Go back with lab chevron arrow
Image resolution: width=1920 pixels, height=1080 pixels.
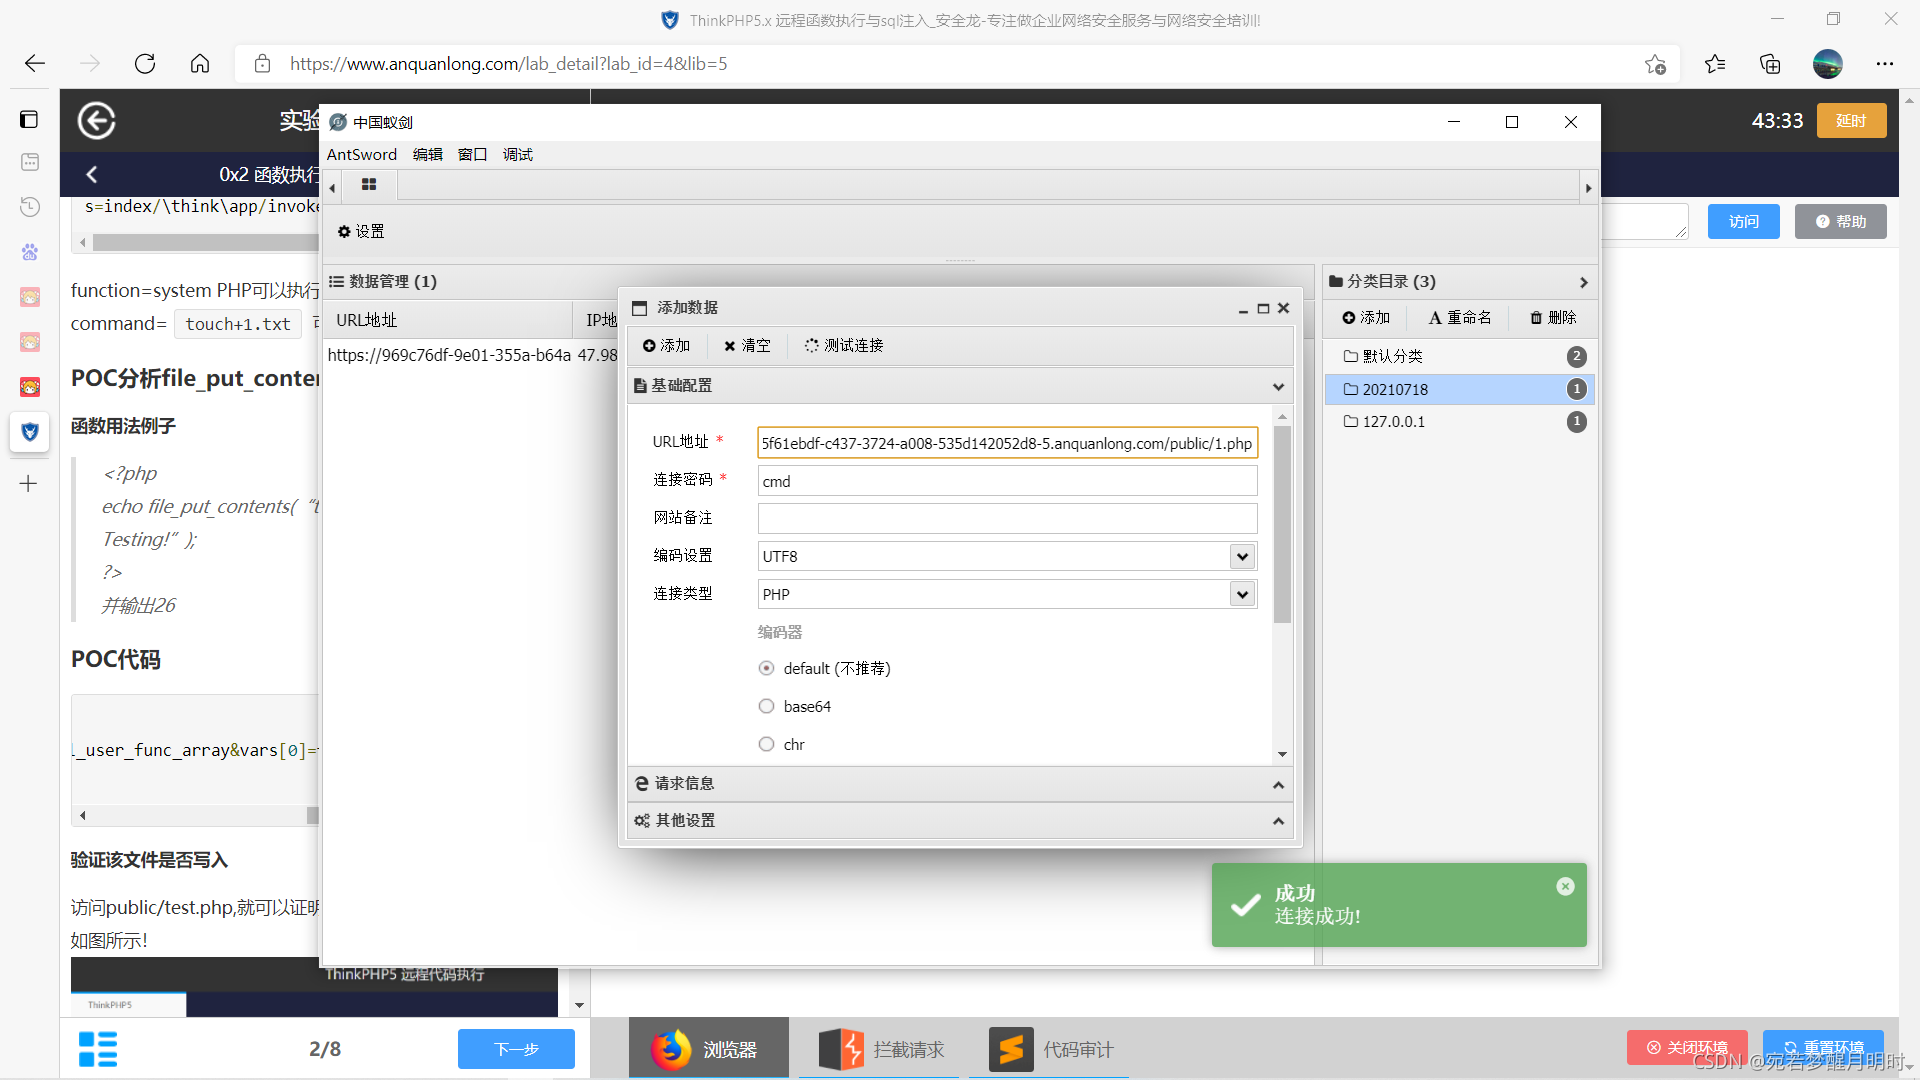[92, 175]
